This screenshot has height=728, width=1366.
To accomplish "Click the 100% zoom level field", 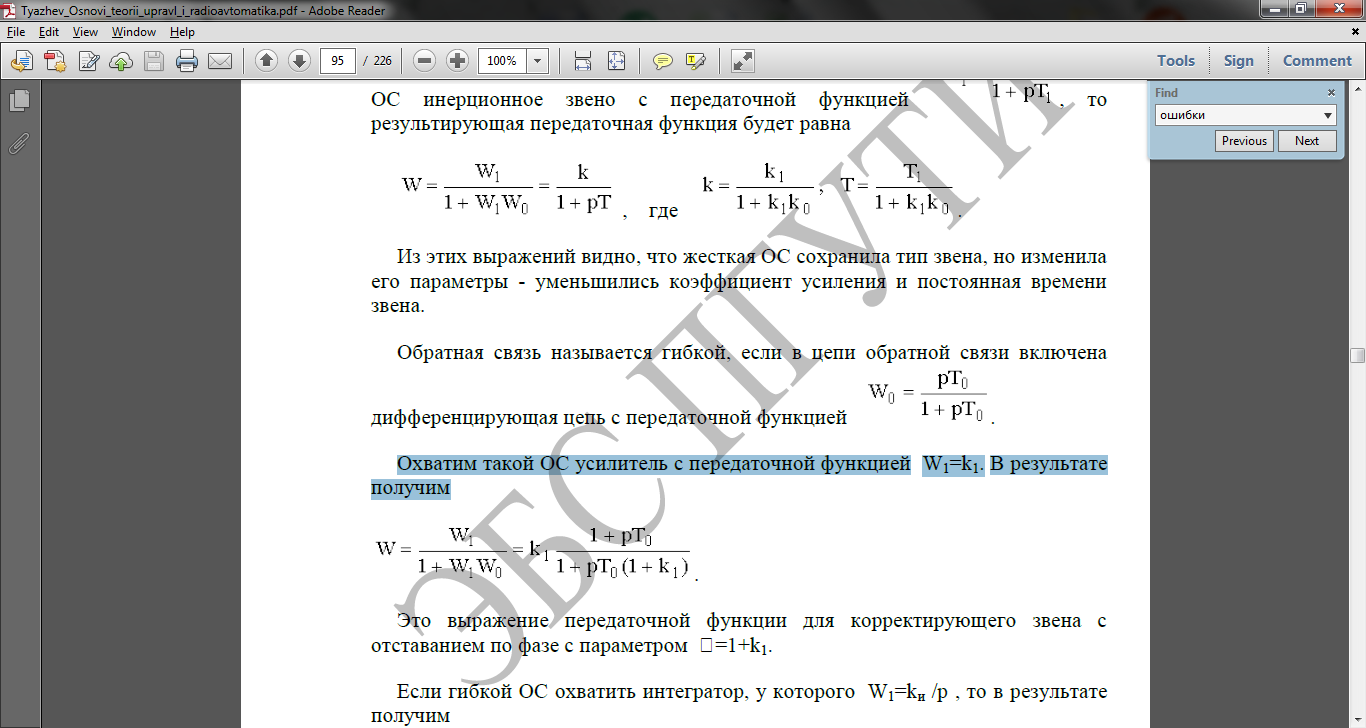I will (502, 61).
